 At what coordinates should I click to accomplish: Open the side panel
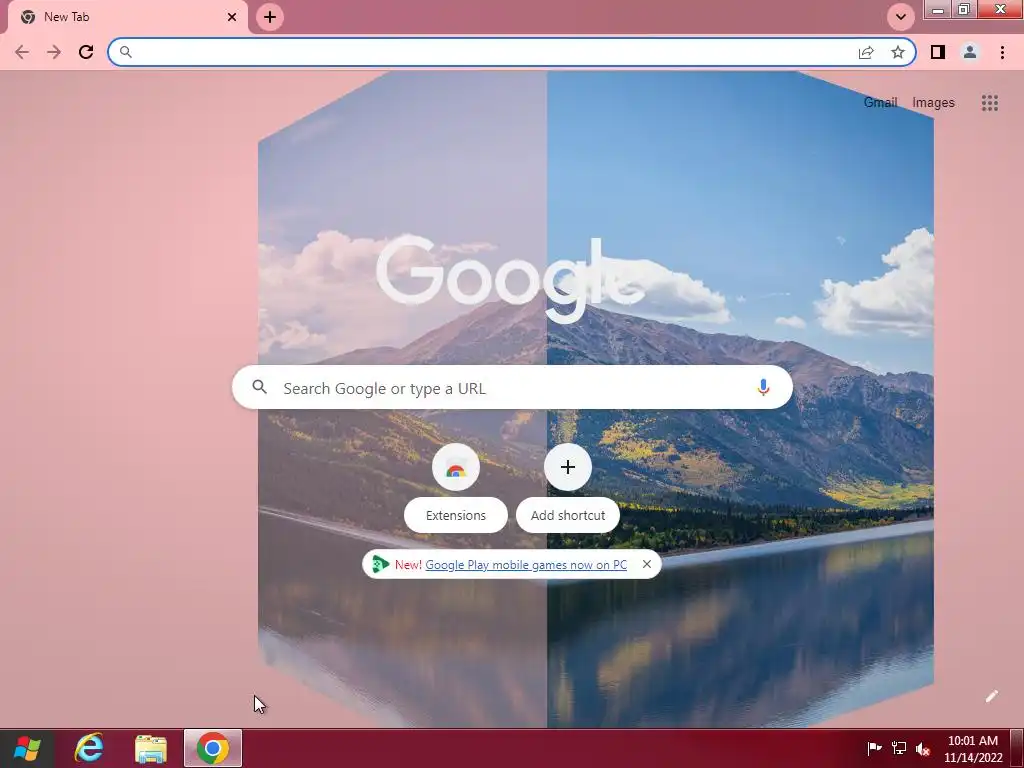(x=938, y=52)
